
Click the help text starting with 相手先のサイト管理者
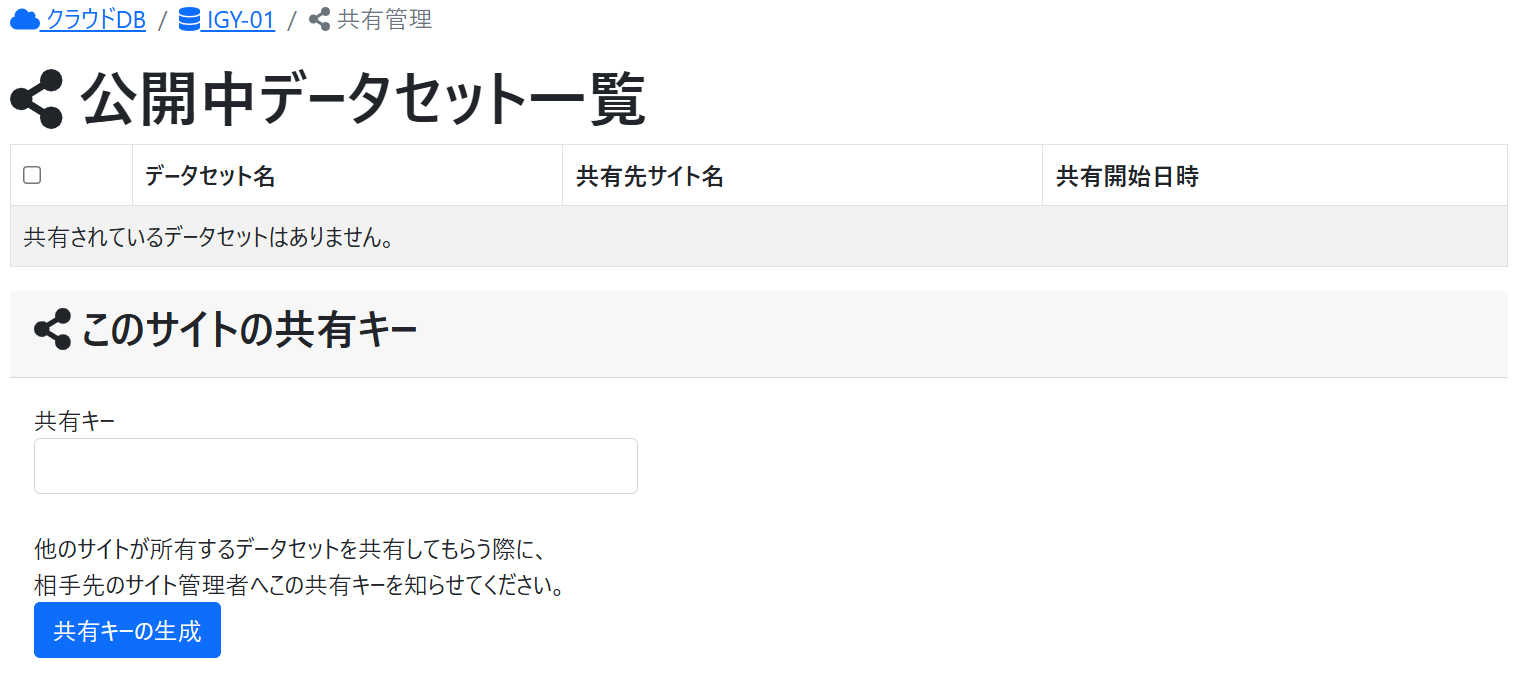point(299,585)
